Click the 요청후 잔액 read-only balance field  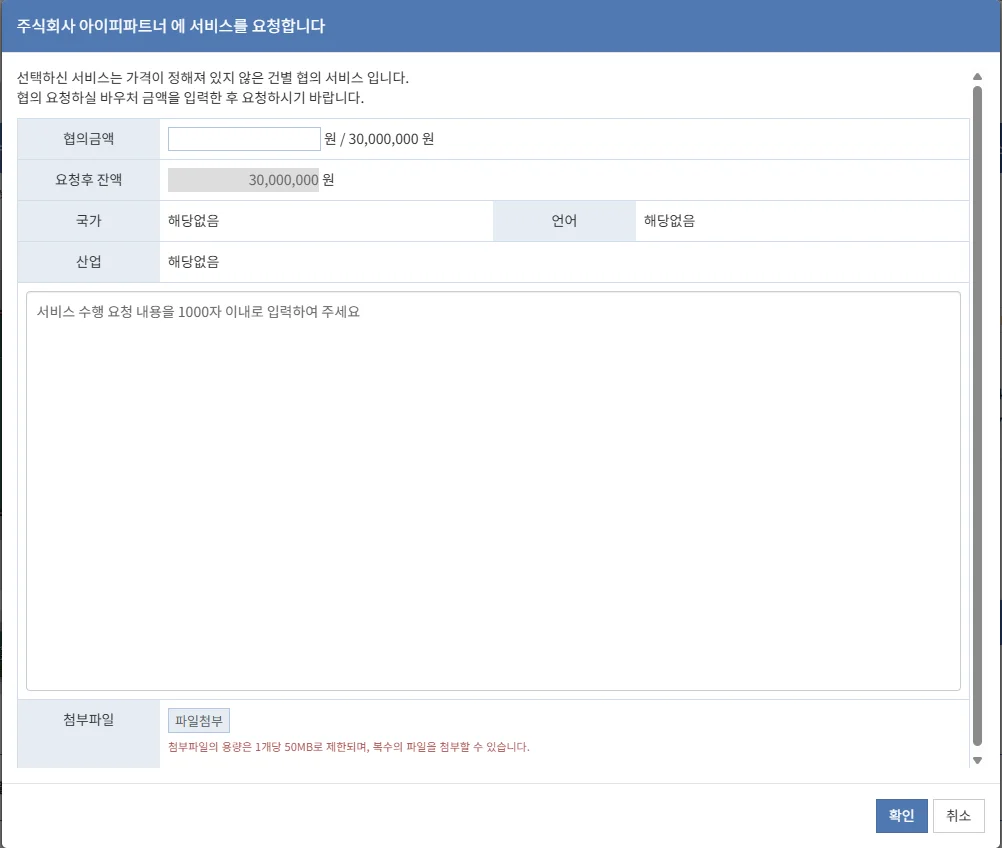[x=243, y=180]
